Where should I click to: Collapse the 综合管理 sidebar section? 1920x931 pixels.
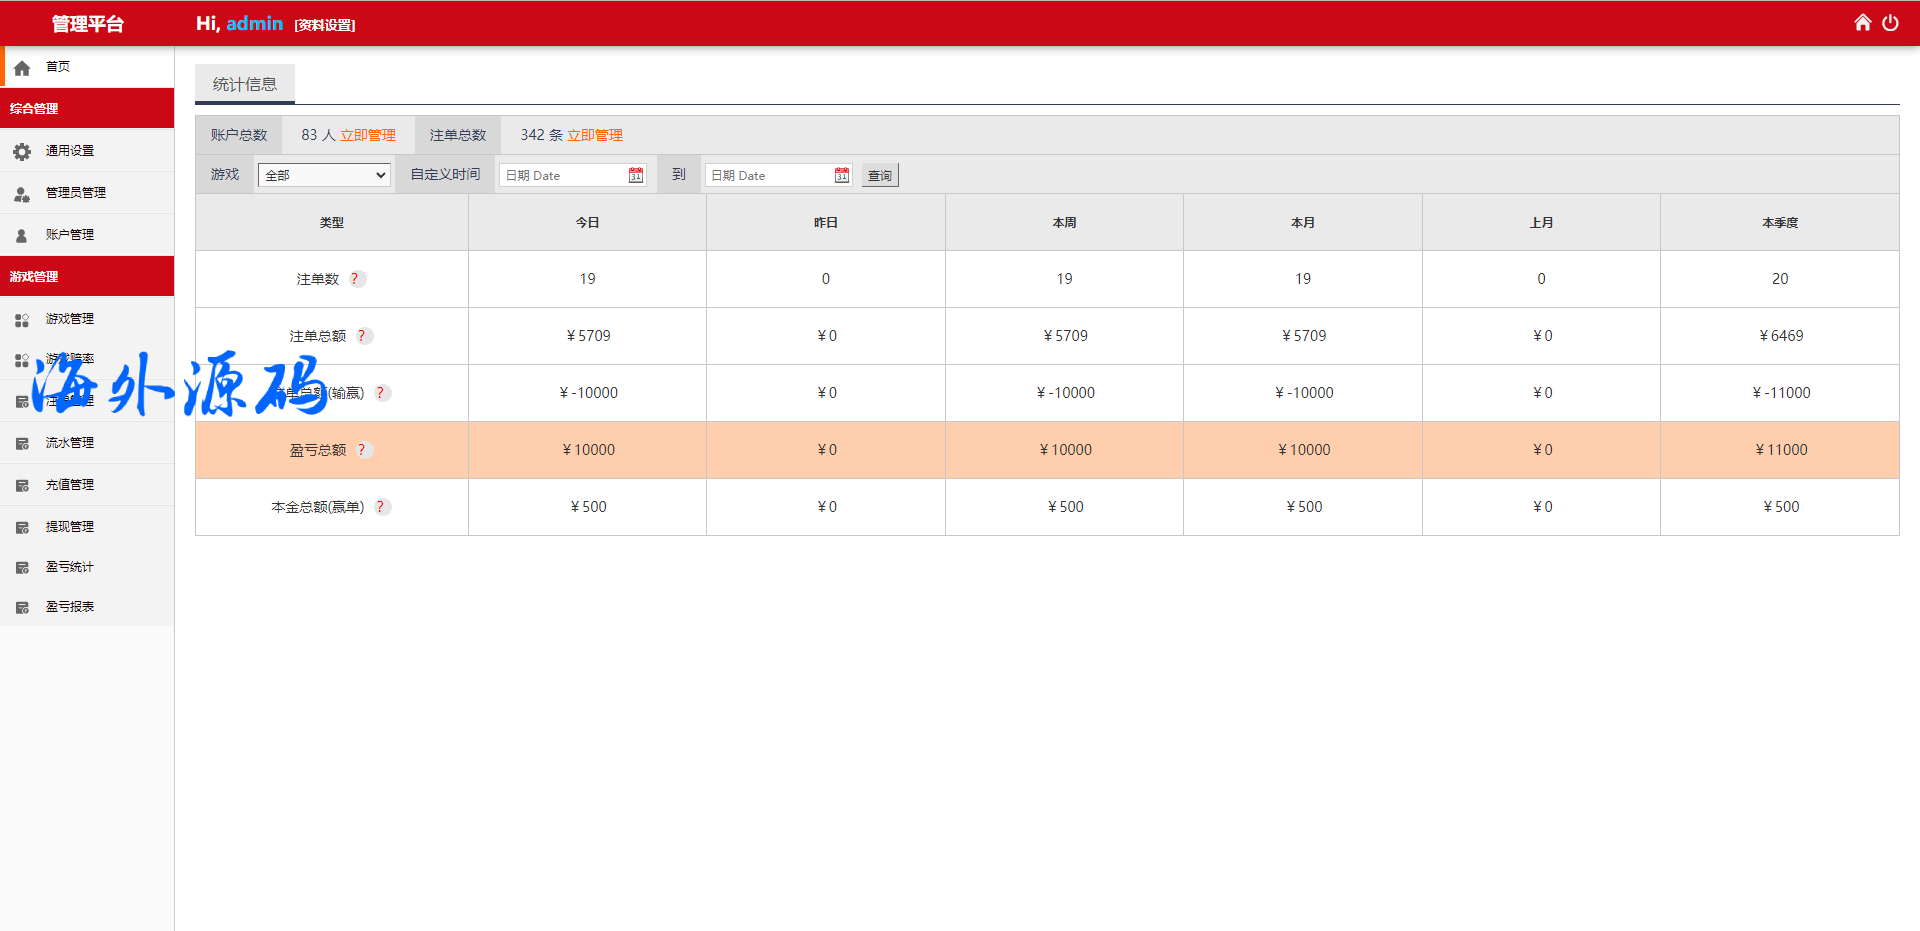pyautogui.click(x=87, y=108)
